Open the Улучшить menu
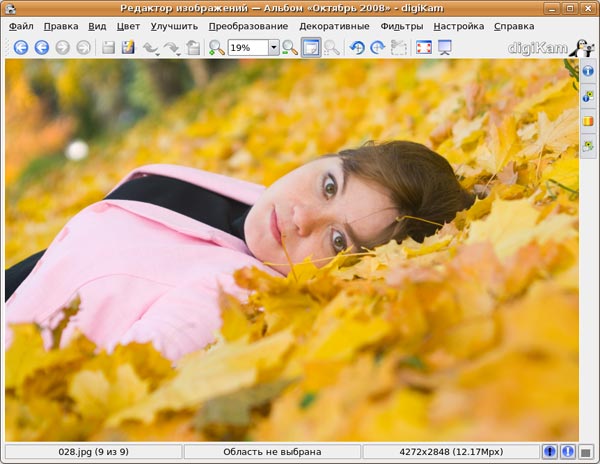 tap(174, 26)
